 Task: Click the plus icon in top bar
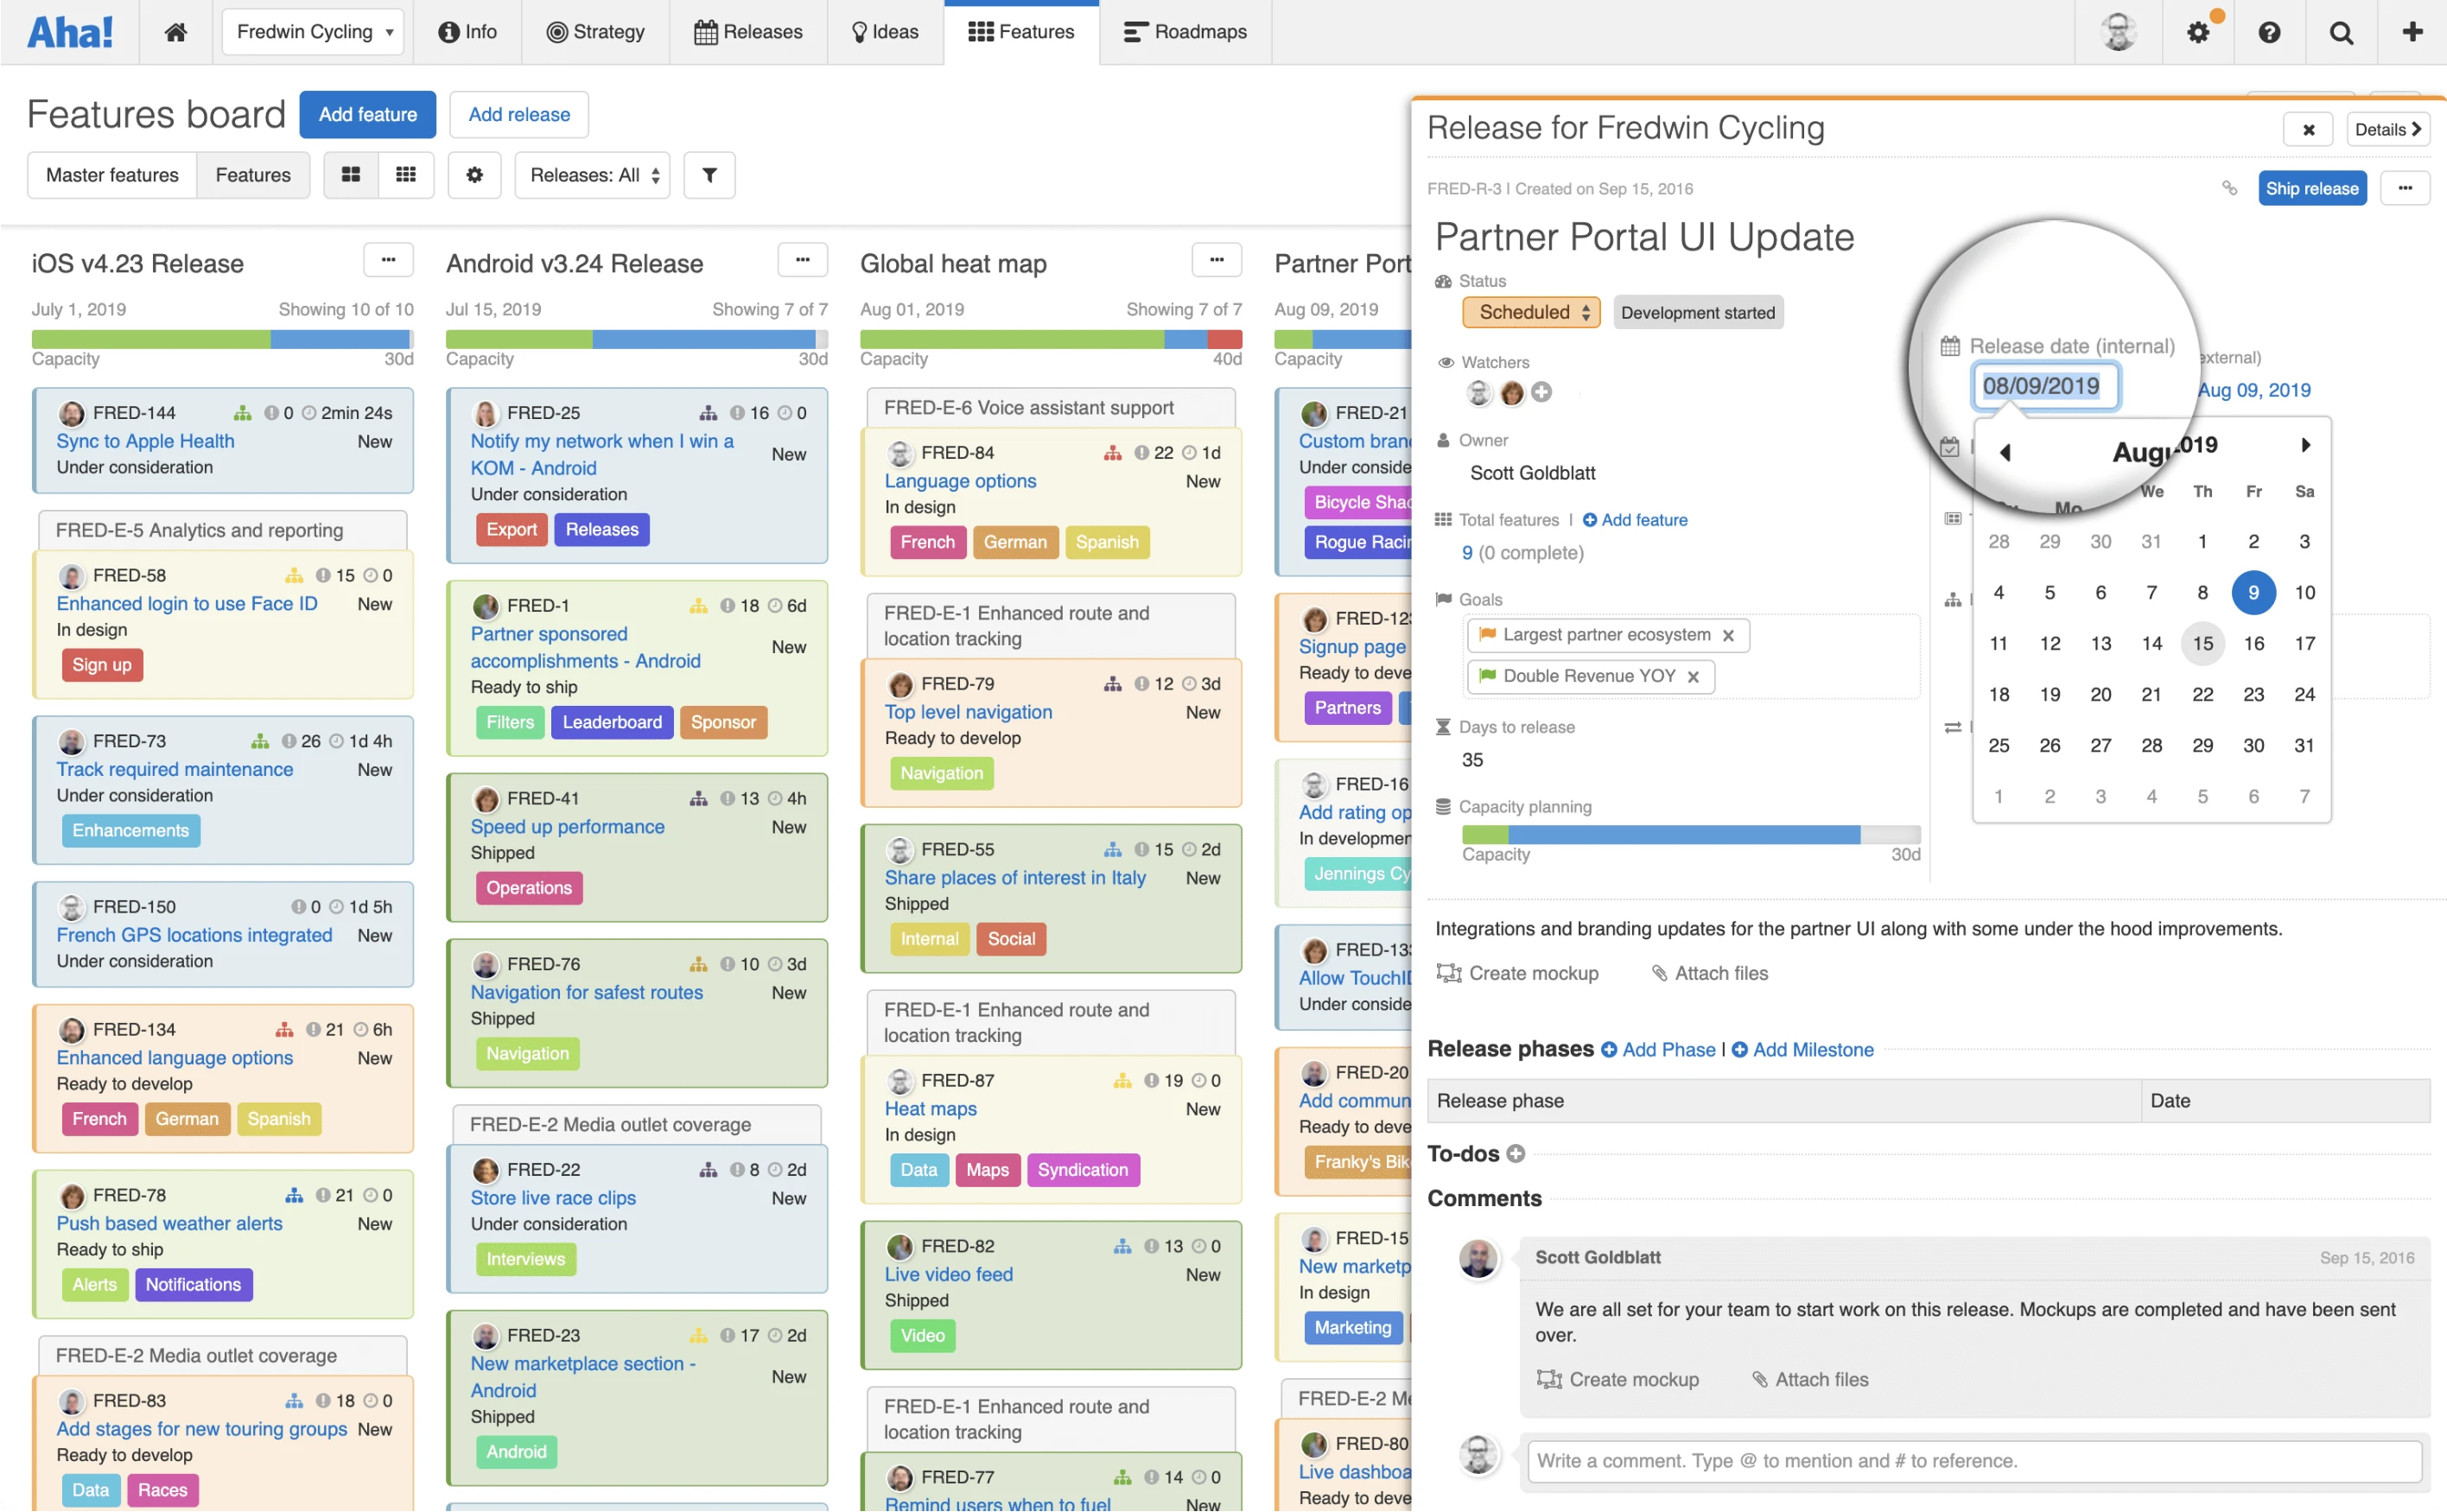pyautogui.click(x=2411, y=32)
